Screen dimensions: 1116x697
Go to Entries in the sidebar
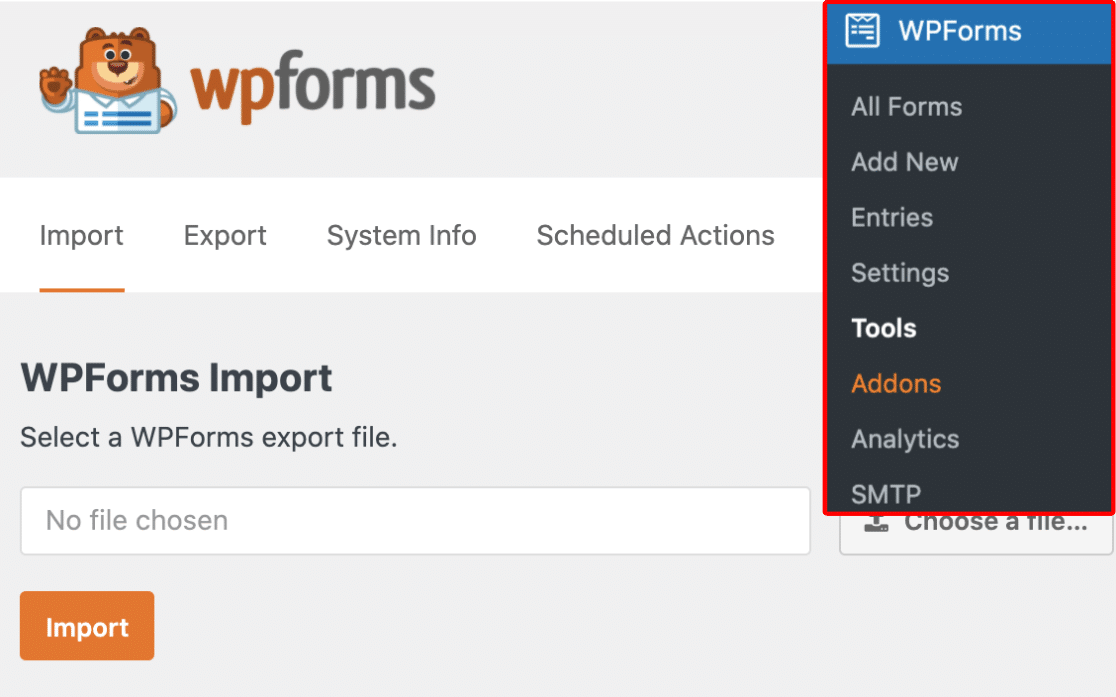click(x=892, y=218)
